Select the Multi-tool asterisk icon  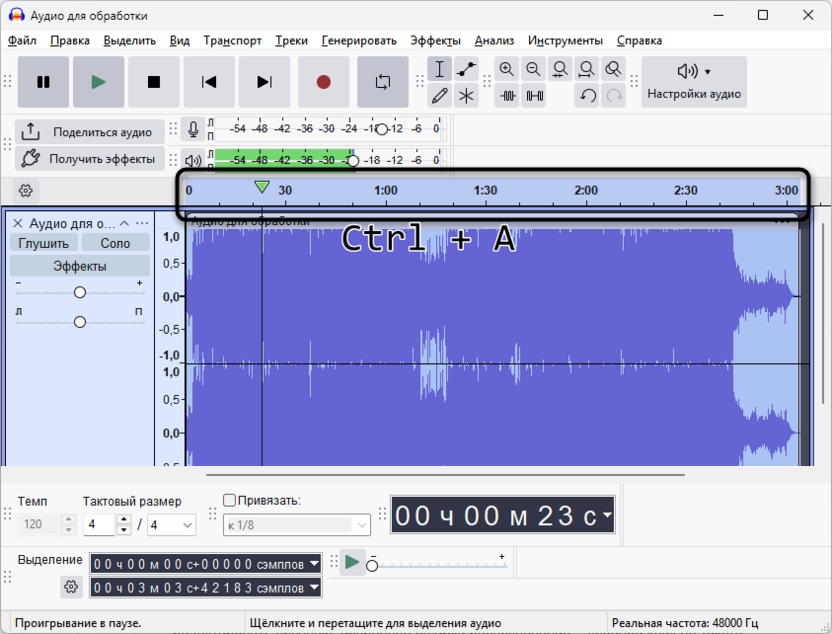[466, 95]
